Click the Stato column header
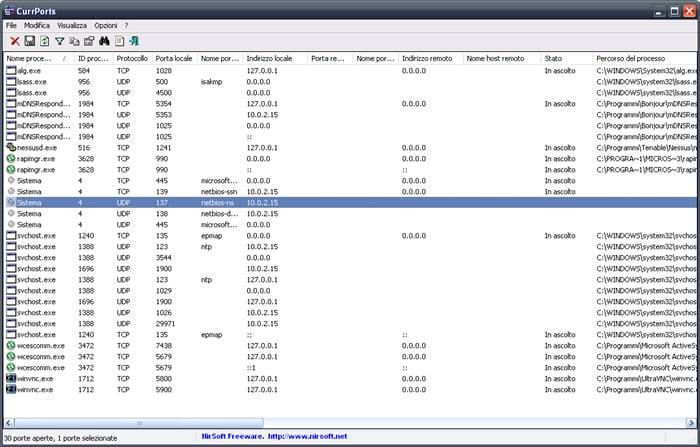Image resolution: width=700 pixels, height=447 pixels. point(565,59)
